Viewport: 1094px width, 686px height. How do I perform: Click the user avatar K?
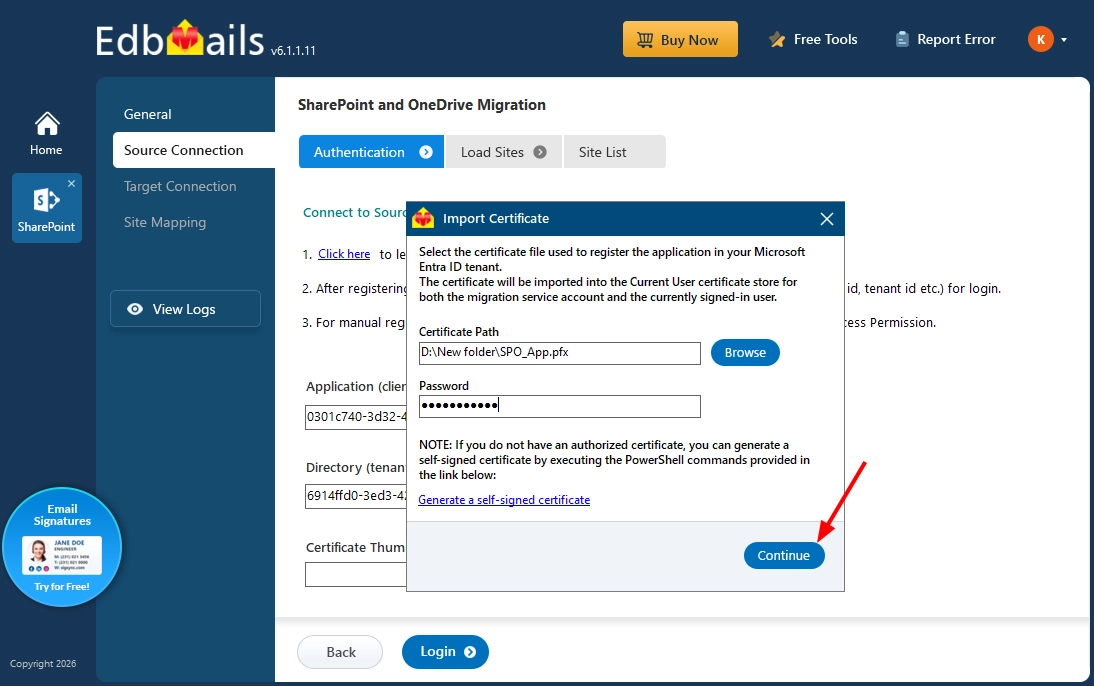tap(1040, 39)
